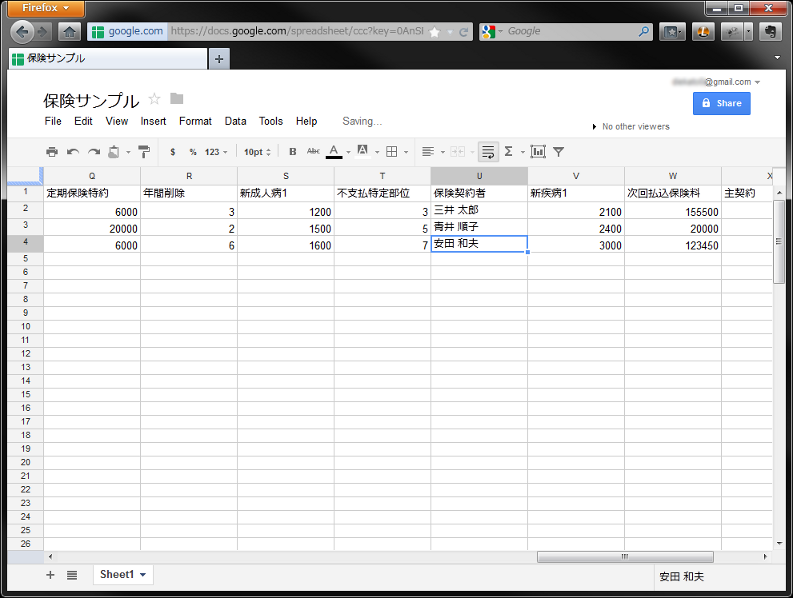Image resolution: width=793 pixels, height=598 pixels.
Task: Open a new browser tab with plus
Action: tap(219, 59)
